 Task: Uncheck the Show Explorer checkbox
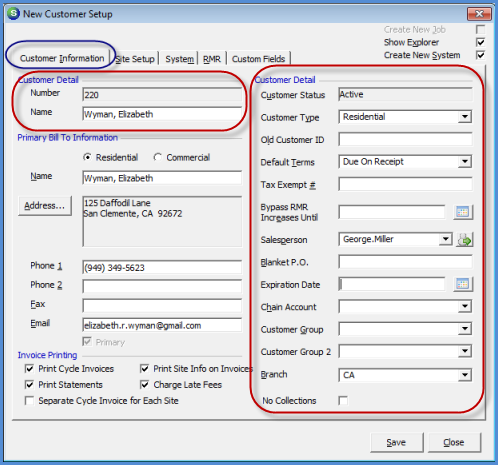click(480, 42)
